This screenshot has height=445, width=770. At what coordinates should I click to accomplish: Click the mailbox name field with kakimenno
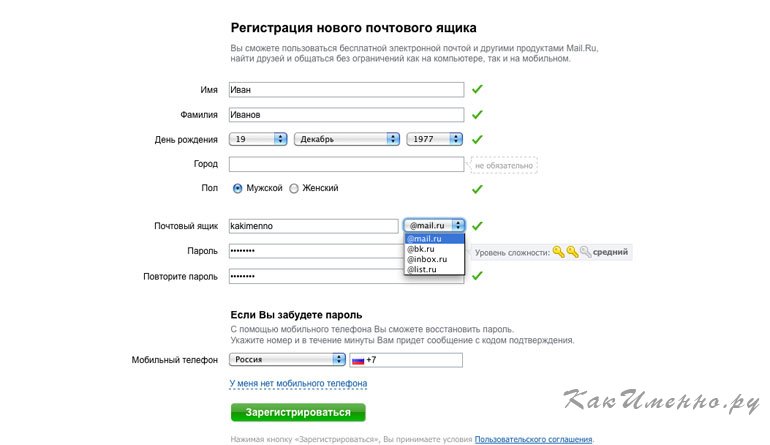[x=313, y=226]
